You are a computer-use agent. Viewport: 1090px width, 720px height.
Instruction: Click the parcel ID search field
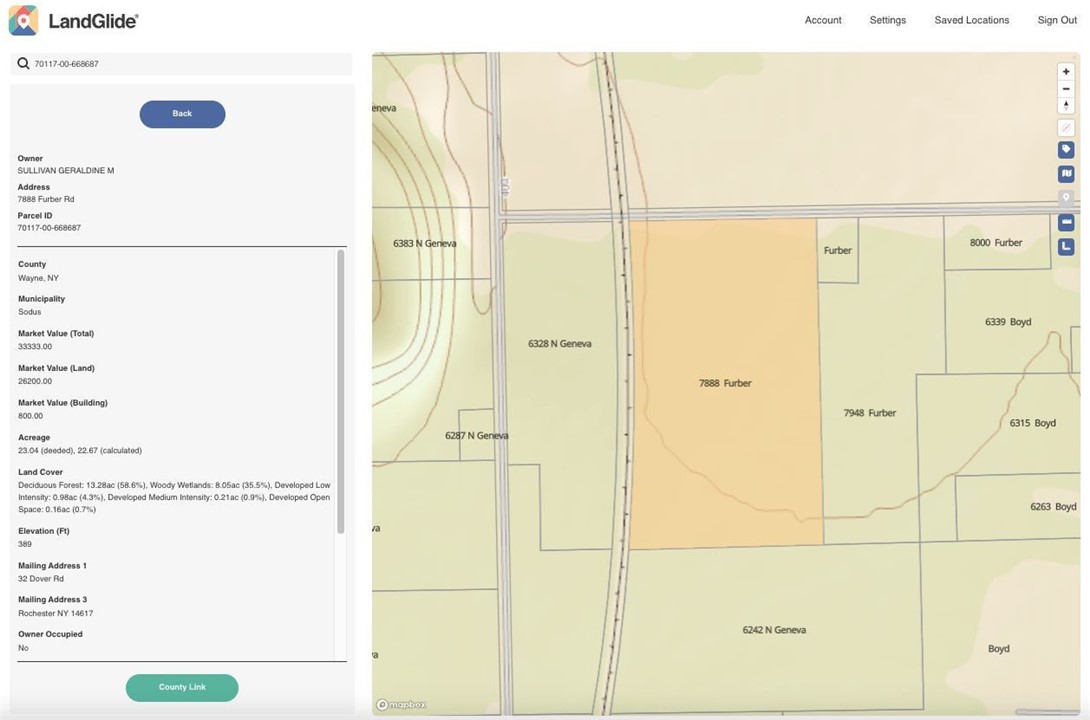[x=190, y=64]
